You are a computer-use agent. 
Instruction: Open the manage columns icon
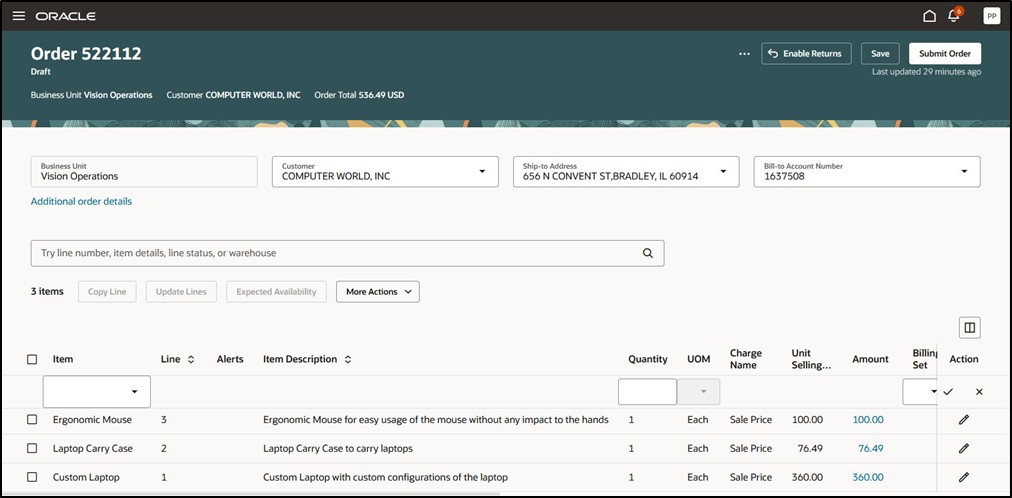click(969, 328)
